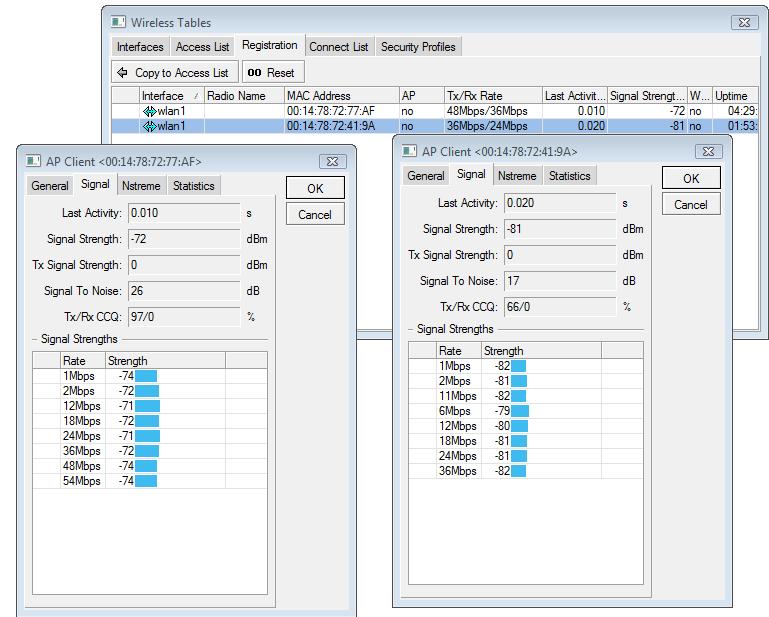Open Statistics tab in AP Client 77:AF
The height and width of the screenshot is (617, 769).
click(194, 186)
